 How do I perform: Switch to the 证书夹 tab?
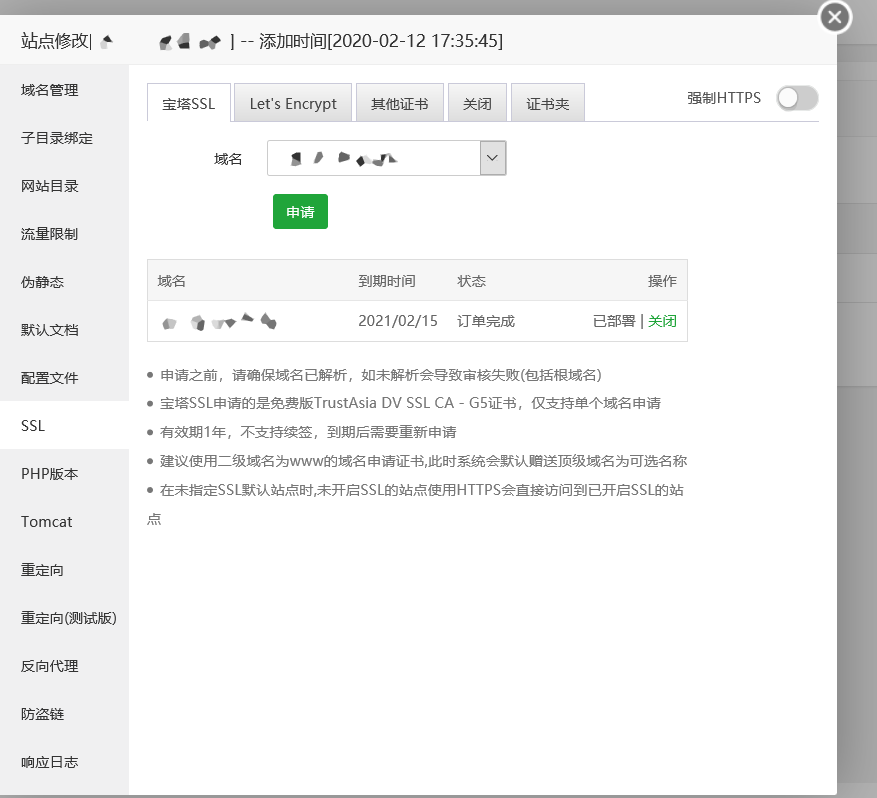[547, 102]
